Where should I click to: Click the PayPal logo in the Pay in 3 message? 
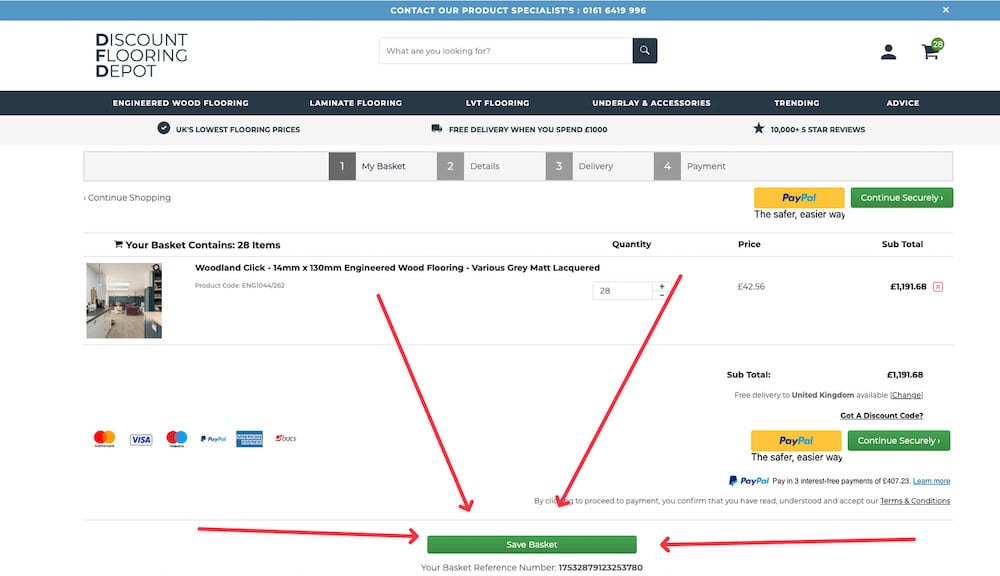pos(749,481)
